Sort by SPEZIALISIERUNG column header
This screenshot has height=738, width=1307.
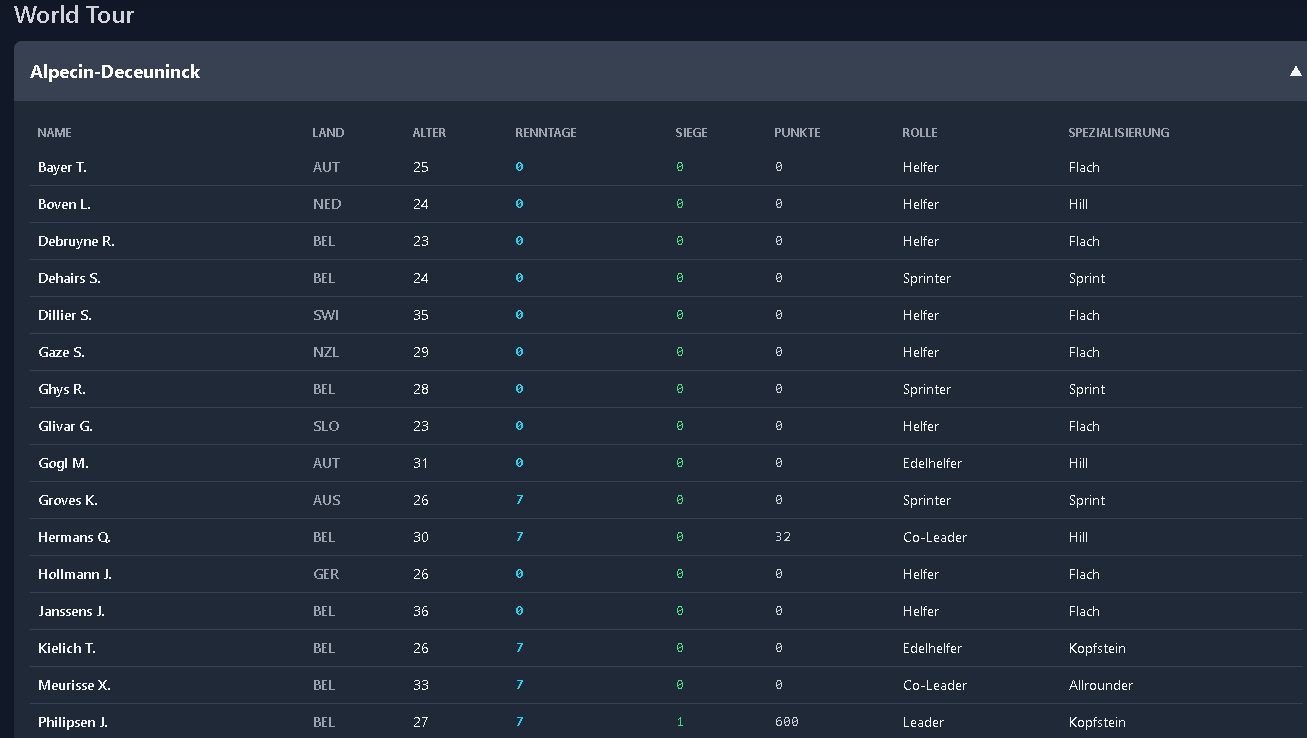coord(1118,133)
